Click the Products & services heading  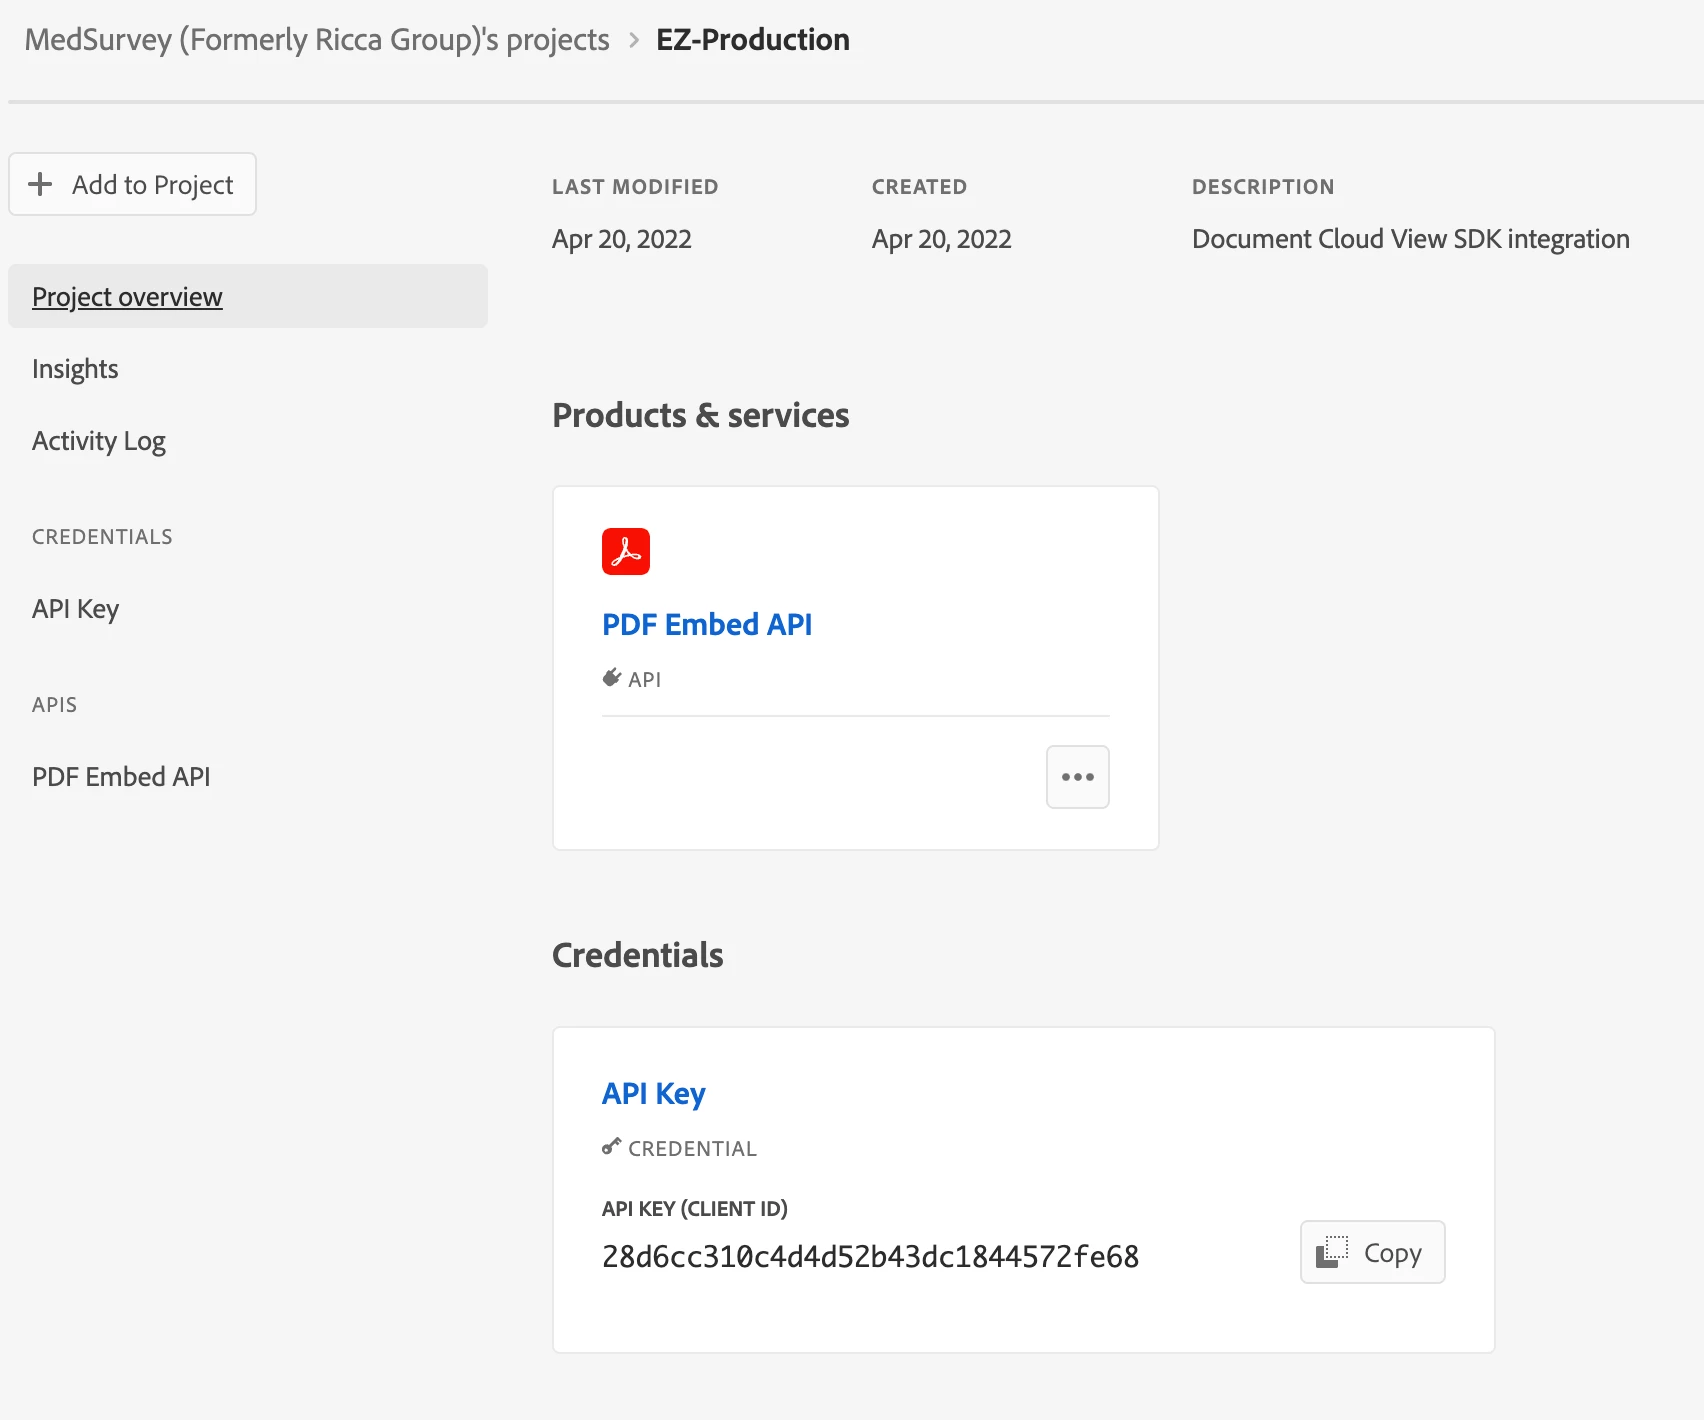(701, 415)
